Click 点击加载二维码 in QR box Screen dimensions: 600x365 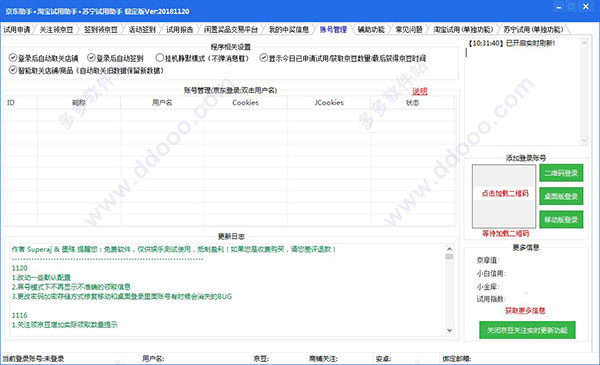(505, 194)
